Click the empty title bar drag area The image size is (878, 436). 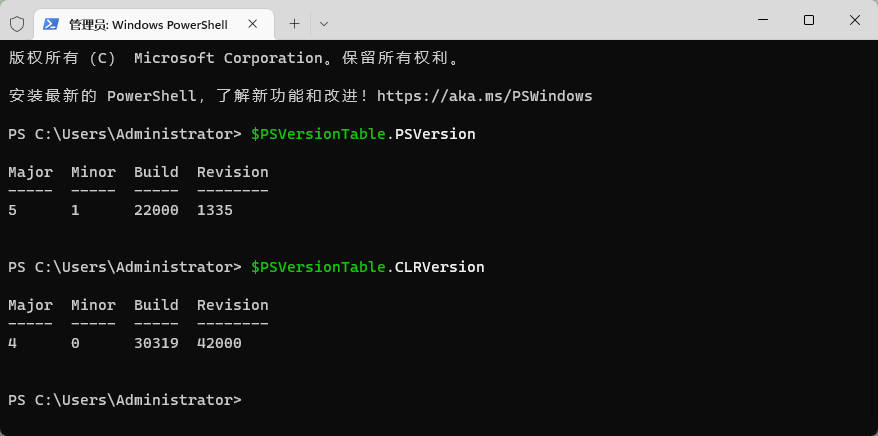pyautogui.click(x=530, y=20)
